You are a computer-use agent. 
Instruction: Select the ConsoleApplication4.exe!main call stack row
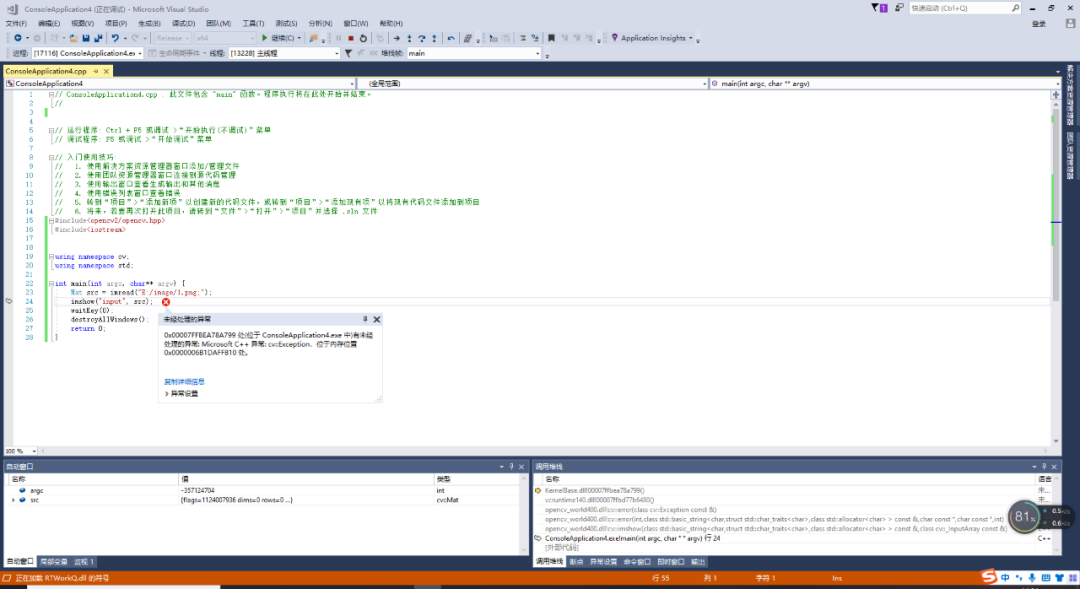pyautogui.click(x=792, y=539)
